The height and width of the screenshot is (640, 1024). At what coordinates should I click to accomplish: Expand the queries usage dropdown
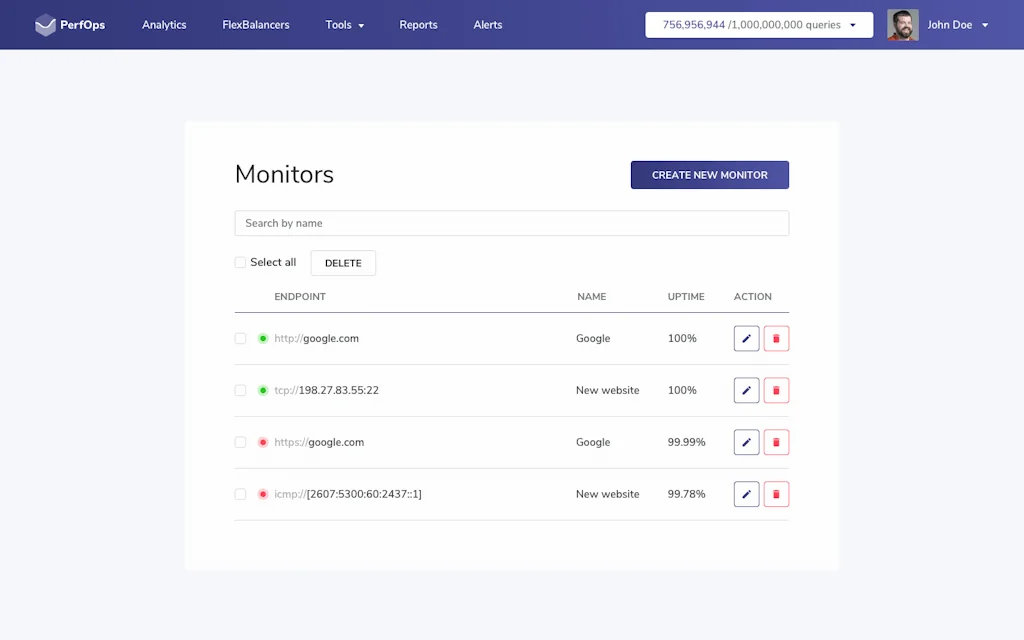(x=855, y=25)
